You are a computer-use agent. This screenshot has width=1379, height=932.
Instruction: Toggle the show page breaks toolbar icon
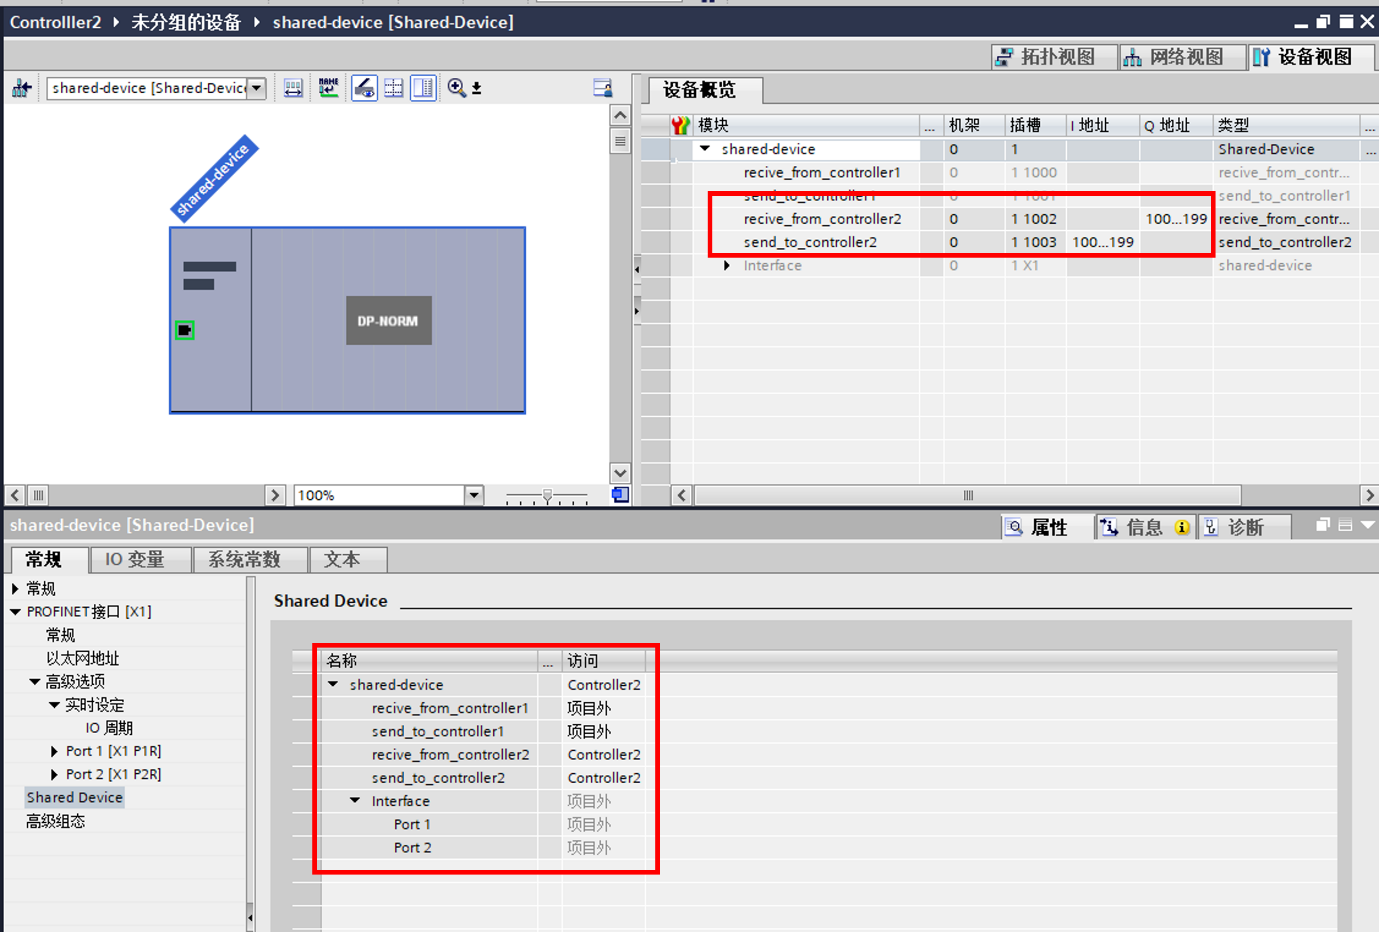394,88
